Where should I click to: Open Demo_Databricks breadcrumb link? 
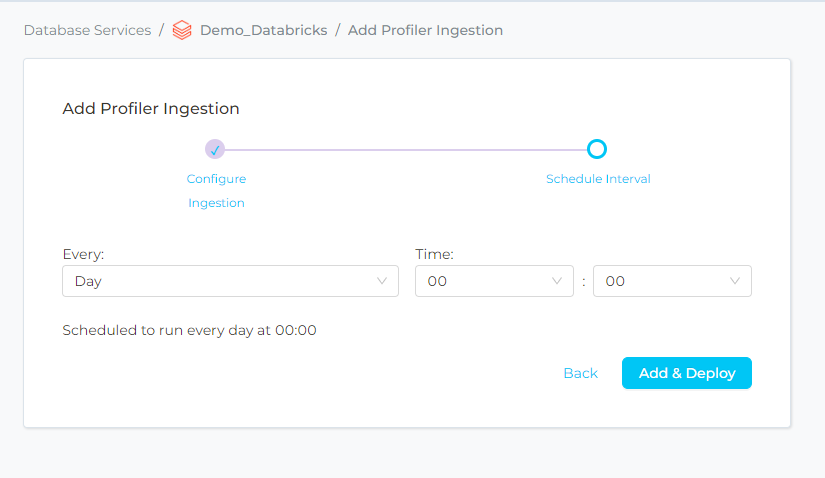(x=263, y=30)
